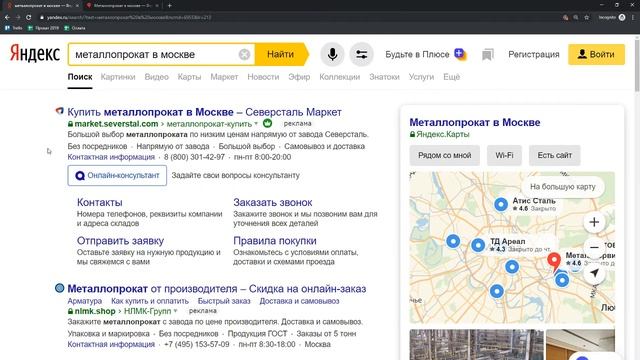The image size is (640, 360).
Task: Open the Знатоки tab
Action: [384, 77]
